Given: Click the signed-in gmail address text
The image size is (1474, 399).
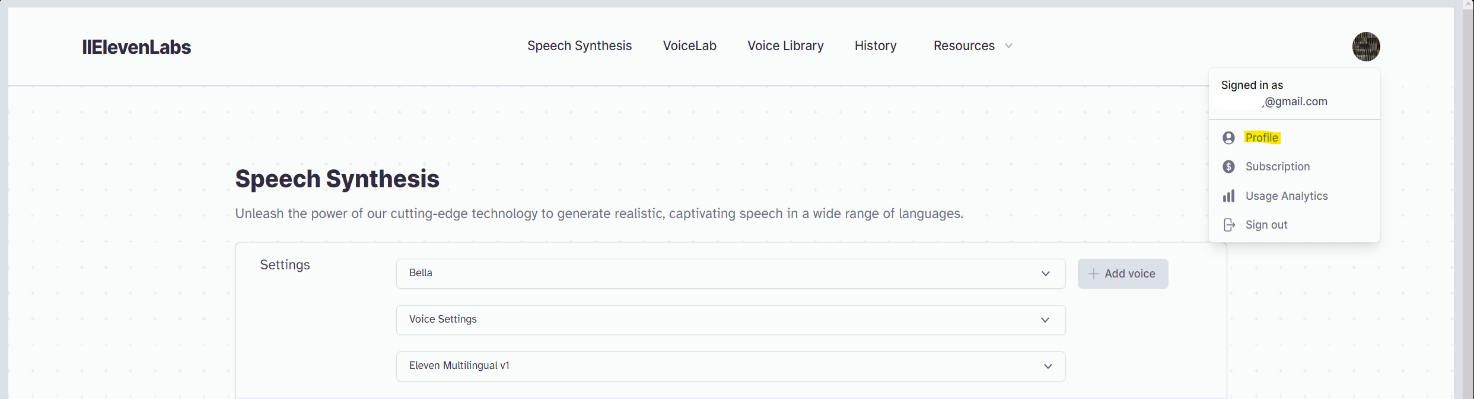Looking at the screenshot, I should (x=1294, y=102).
